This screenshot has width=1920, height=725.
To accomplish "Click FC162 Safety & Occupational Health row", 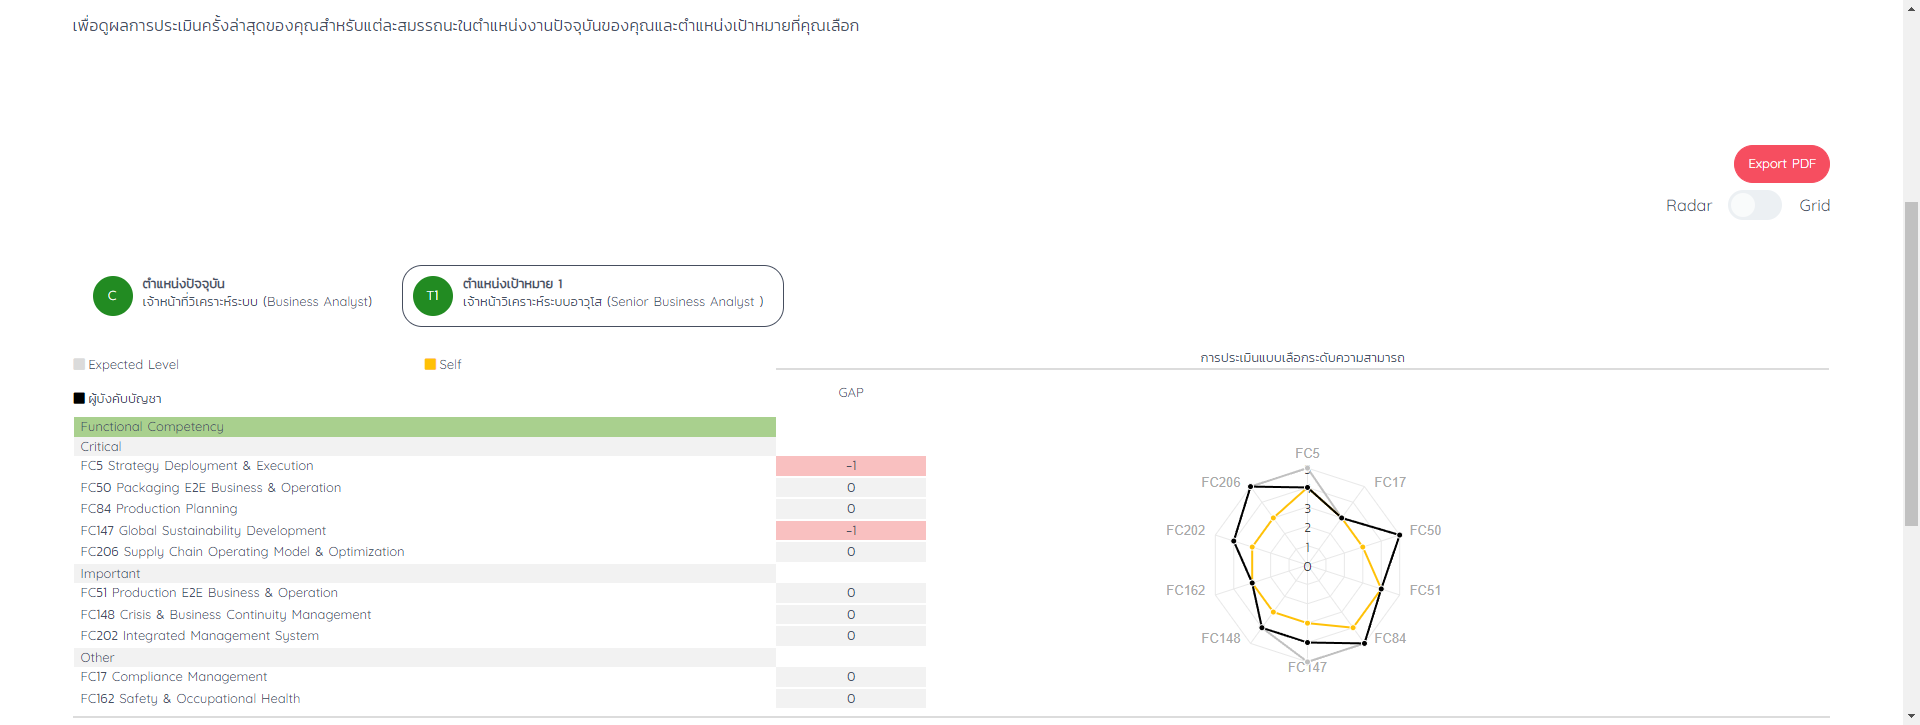I will [x=190, y=699].
